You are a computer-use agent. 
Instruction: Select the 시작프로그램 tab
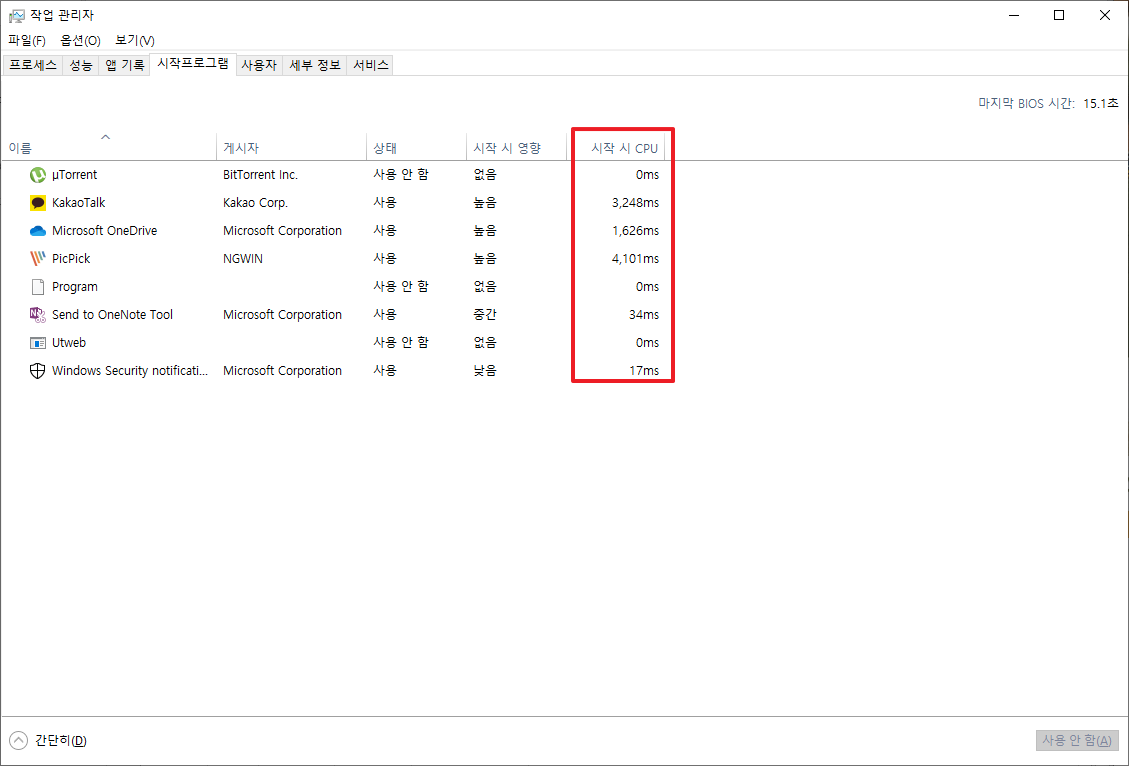[193, 63]
